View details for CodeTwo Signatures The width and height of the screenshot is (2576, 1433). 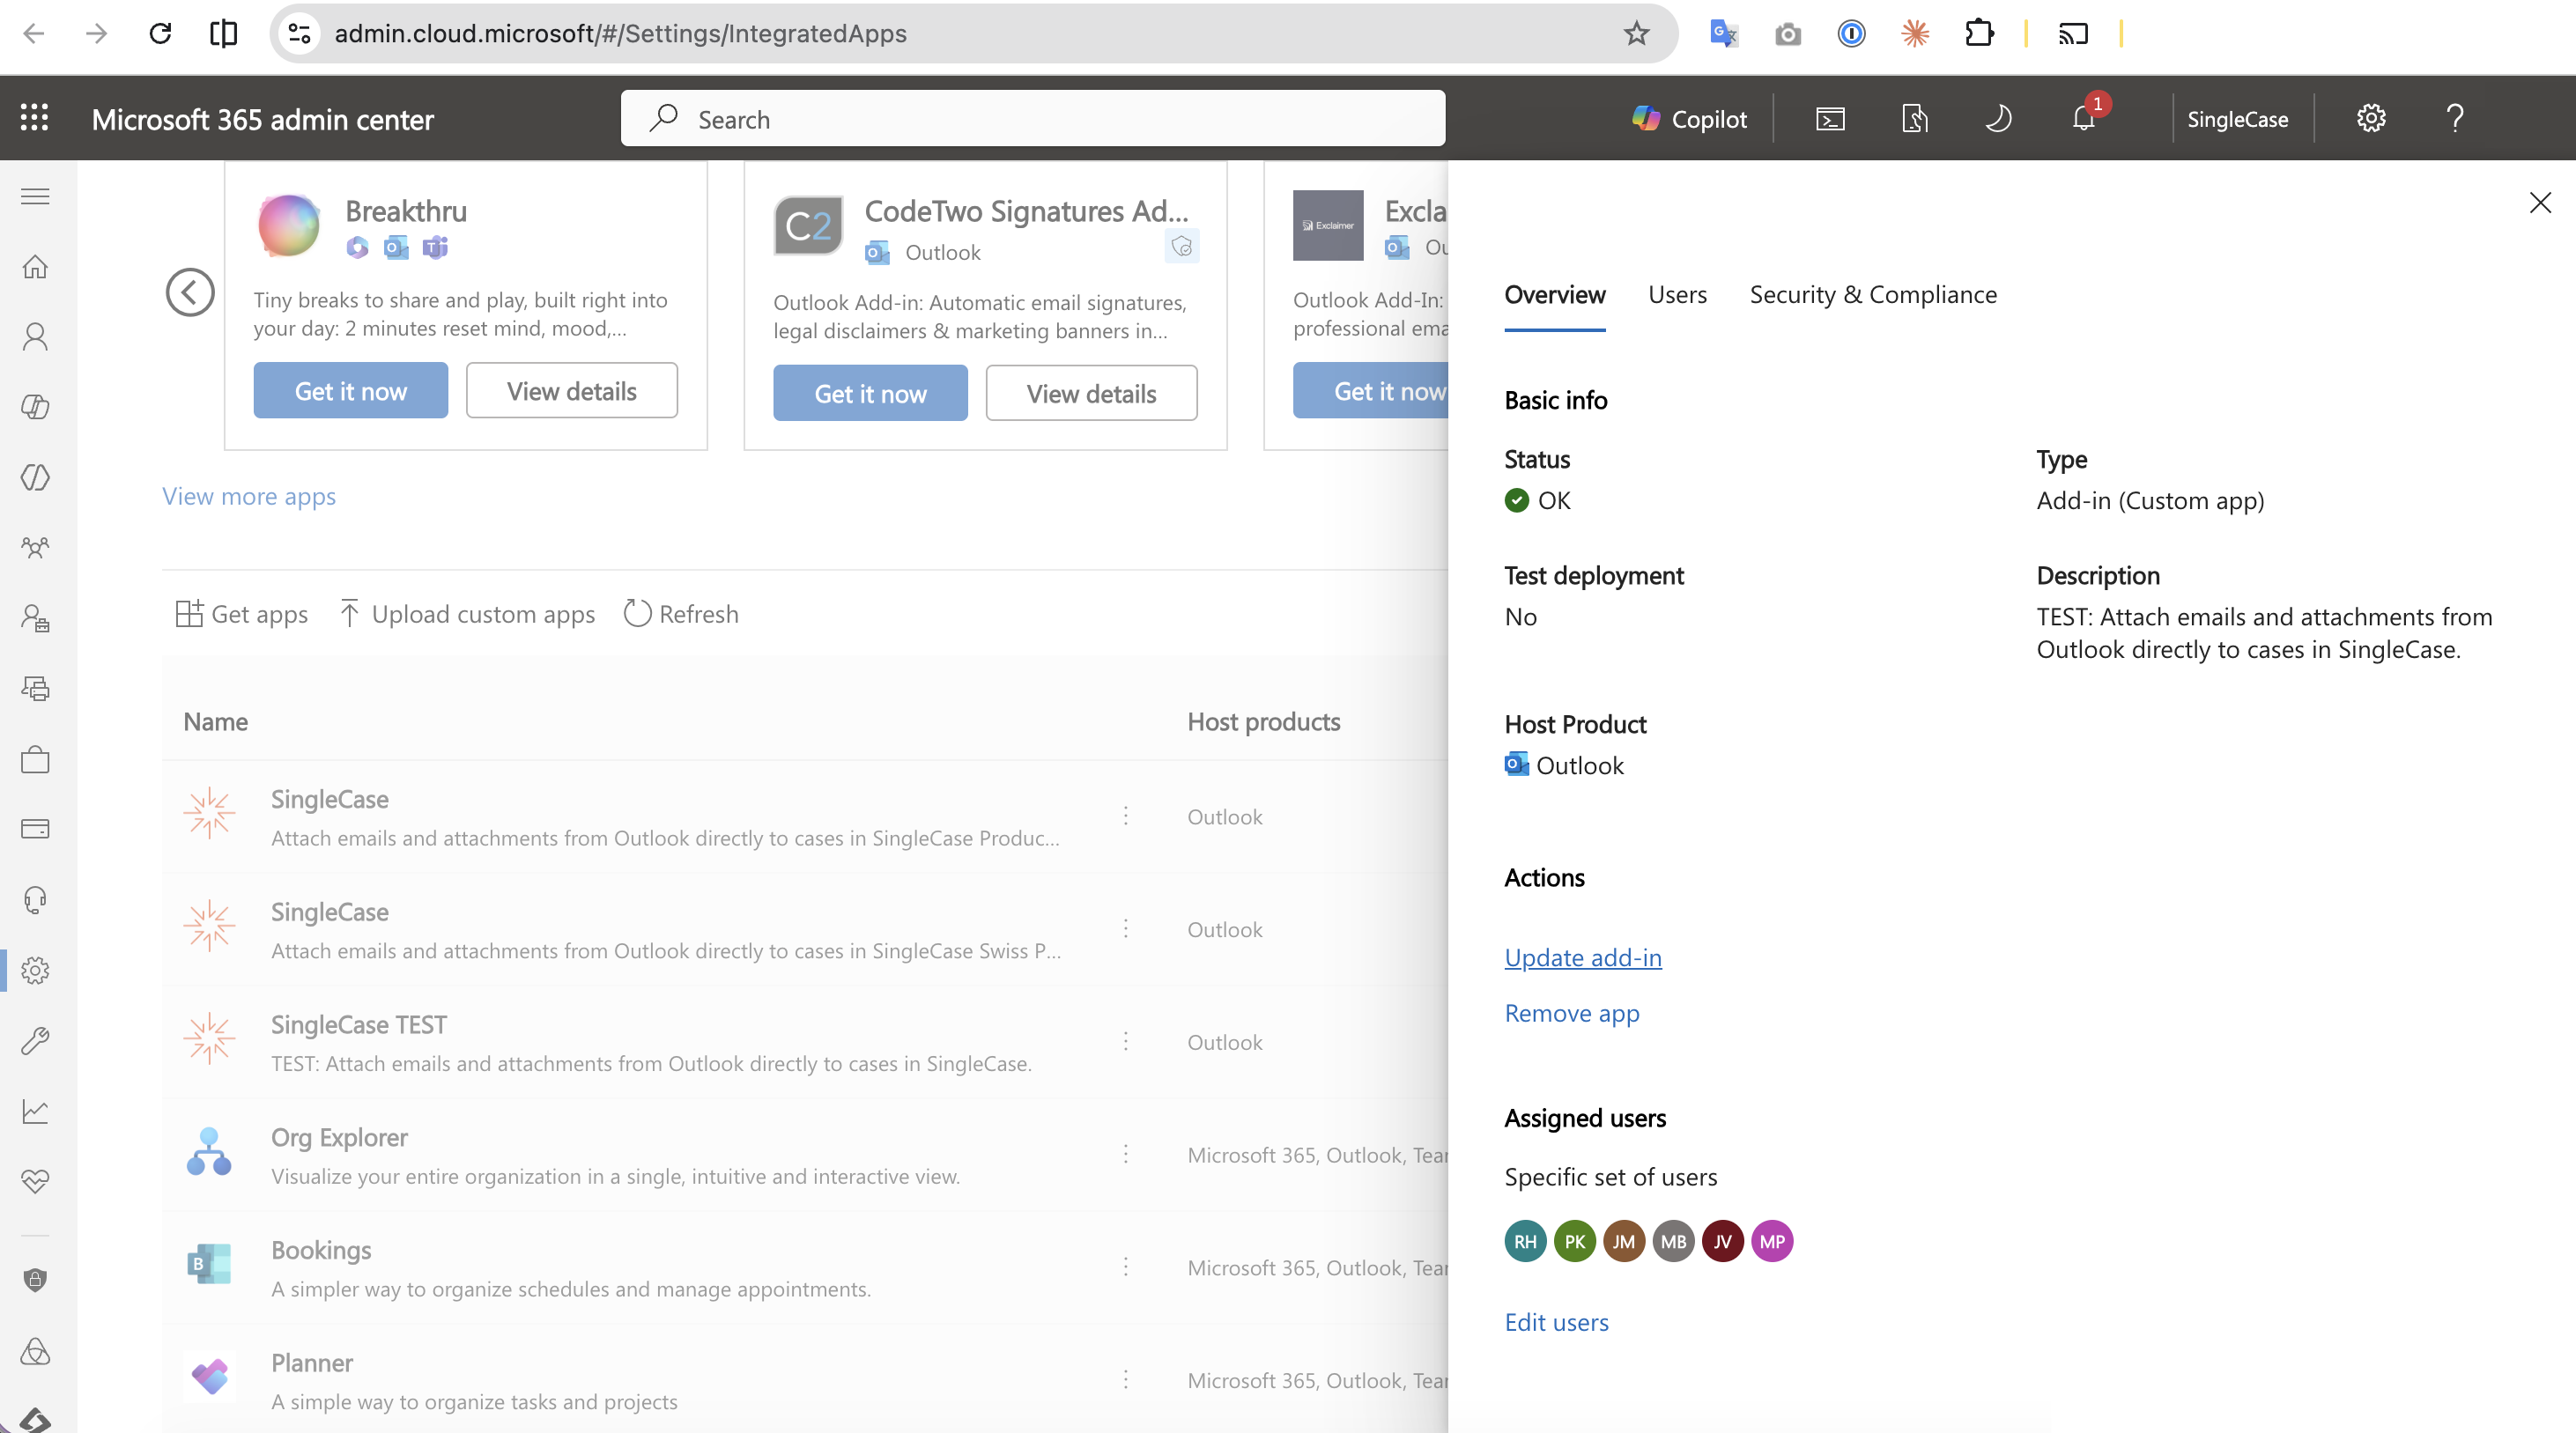click(1091, 393)
